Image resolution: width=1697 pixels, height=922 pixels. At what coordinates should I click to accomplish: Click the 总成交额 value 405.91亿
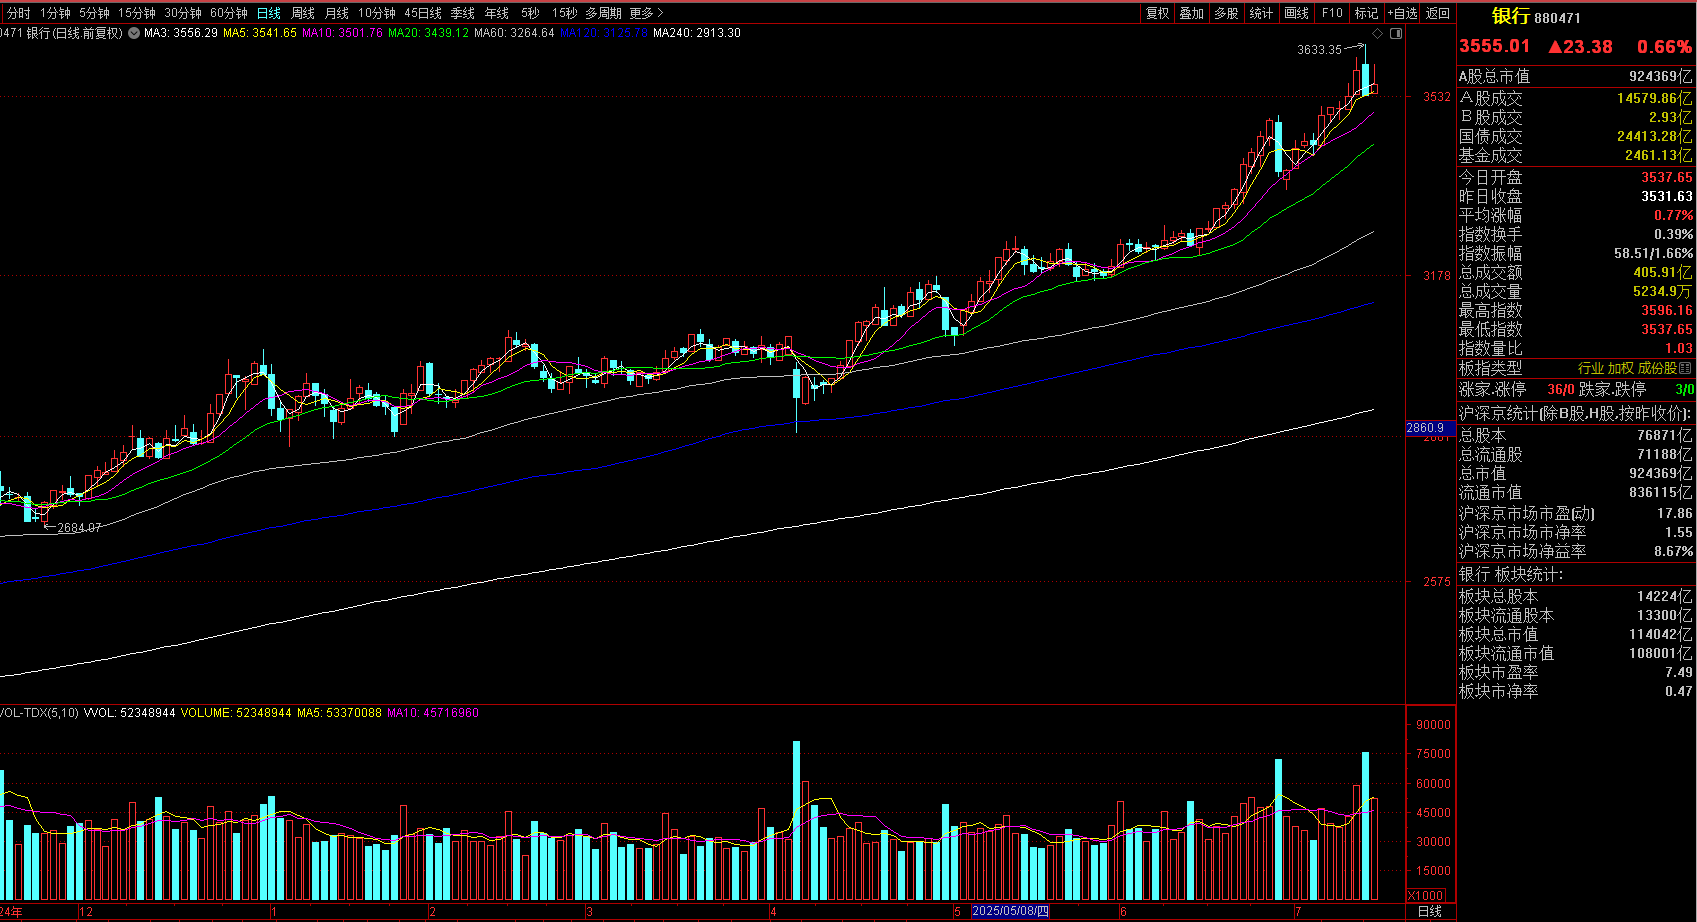click(x=1663, y=273)
